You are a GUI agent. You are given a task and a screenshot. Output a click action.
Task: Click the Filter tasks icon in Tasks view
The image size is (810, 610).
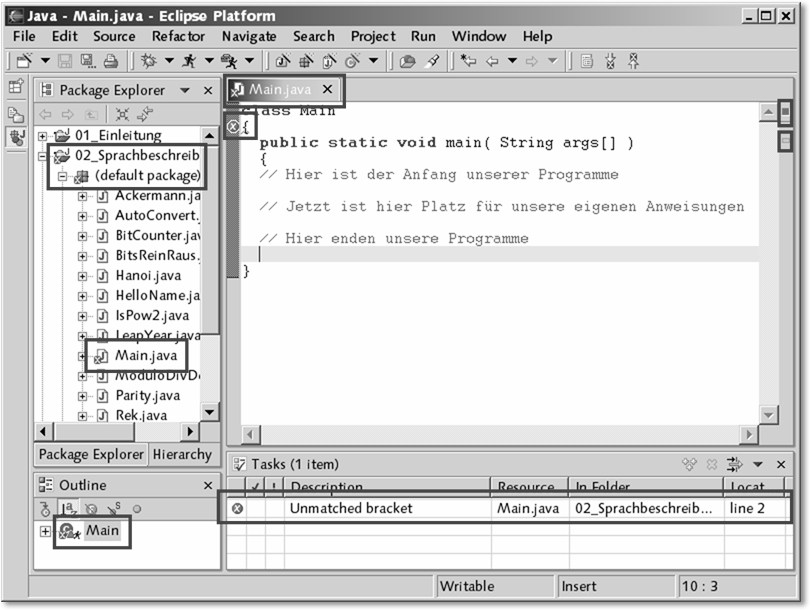(x=736, y=464)
